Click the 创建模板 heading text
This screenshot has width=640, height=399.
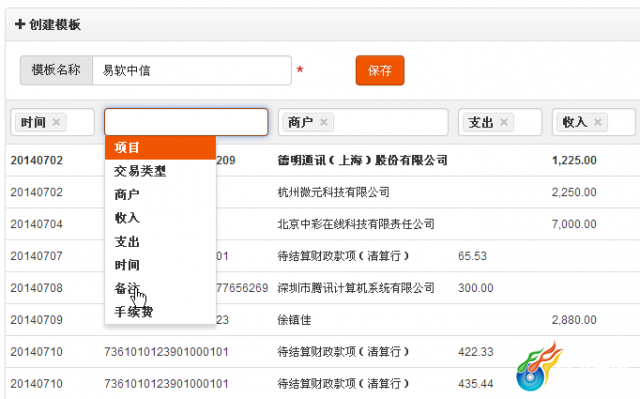coord(55,24)
